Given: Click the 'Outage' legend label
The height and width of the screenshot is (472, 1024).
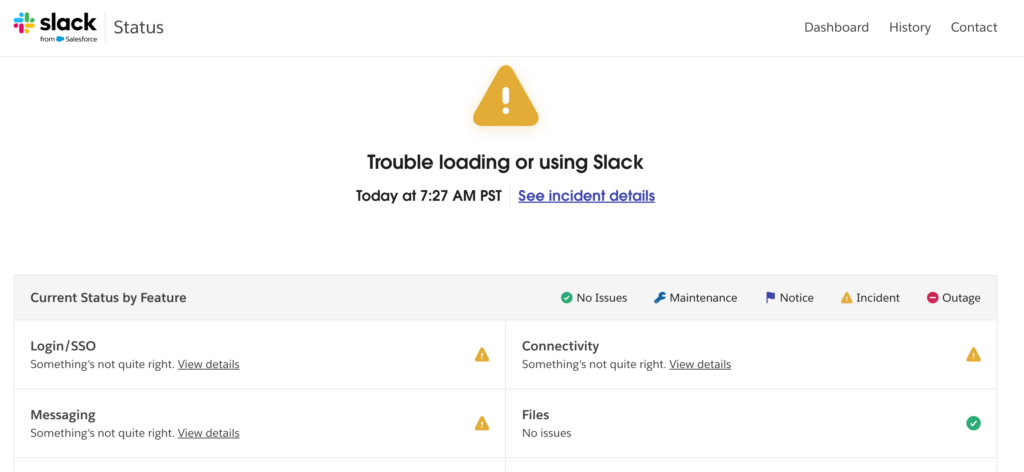Looking at the screenshot, I should click(961, 298).
